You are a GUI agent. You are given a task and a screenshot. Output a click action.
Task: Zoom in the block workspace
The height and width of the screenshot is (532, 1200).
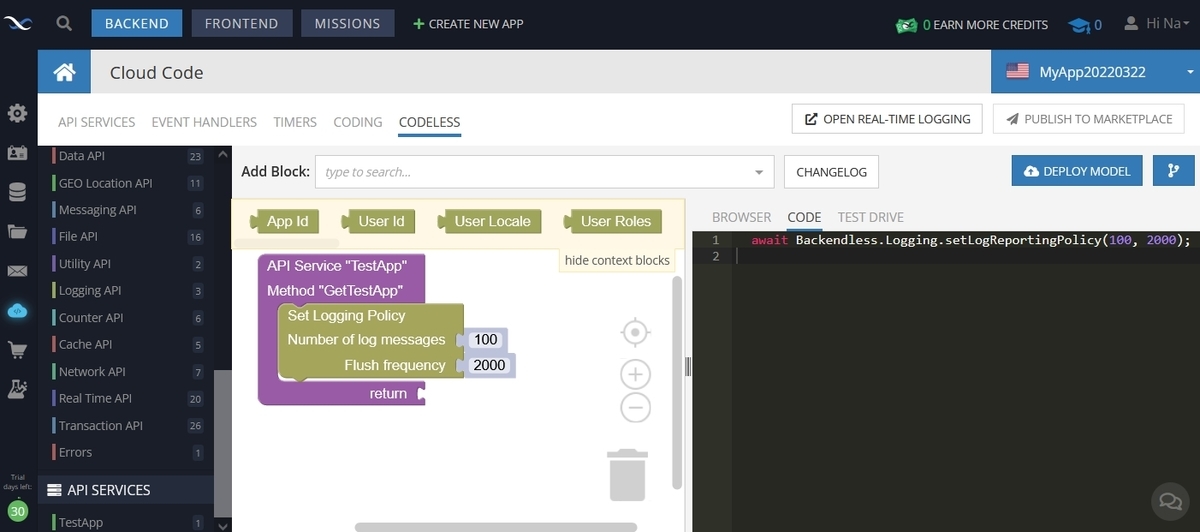pyautogui.click(x=636, y=375)
